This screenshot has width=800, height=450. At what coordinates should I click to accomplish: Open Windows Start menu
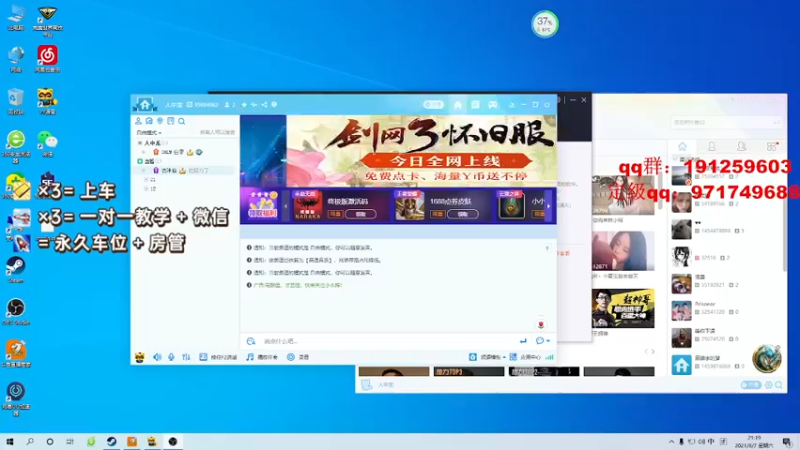tap(9, 442)
